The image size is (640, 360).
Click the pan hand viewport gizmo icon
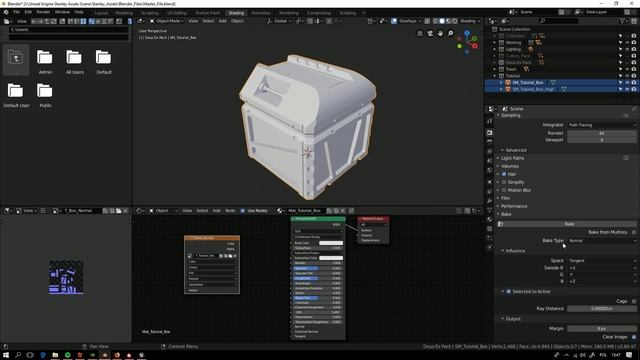click(x=440, y=33)
